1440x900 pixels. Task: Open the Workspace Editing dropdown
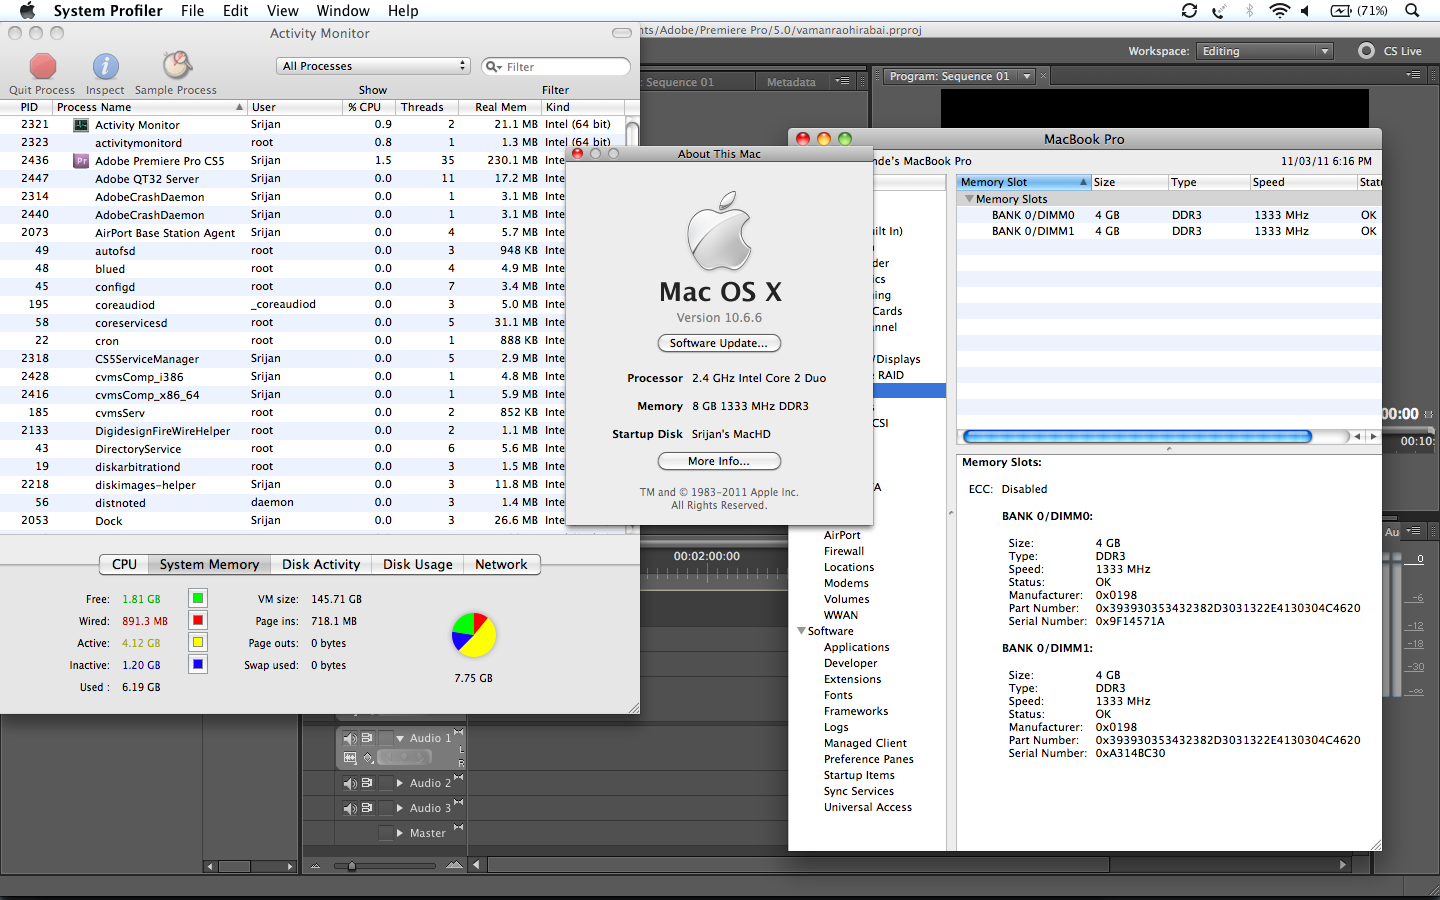pyautogui.click(x=1265, y=51)
